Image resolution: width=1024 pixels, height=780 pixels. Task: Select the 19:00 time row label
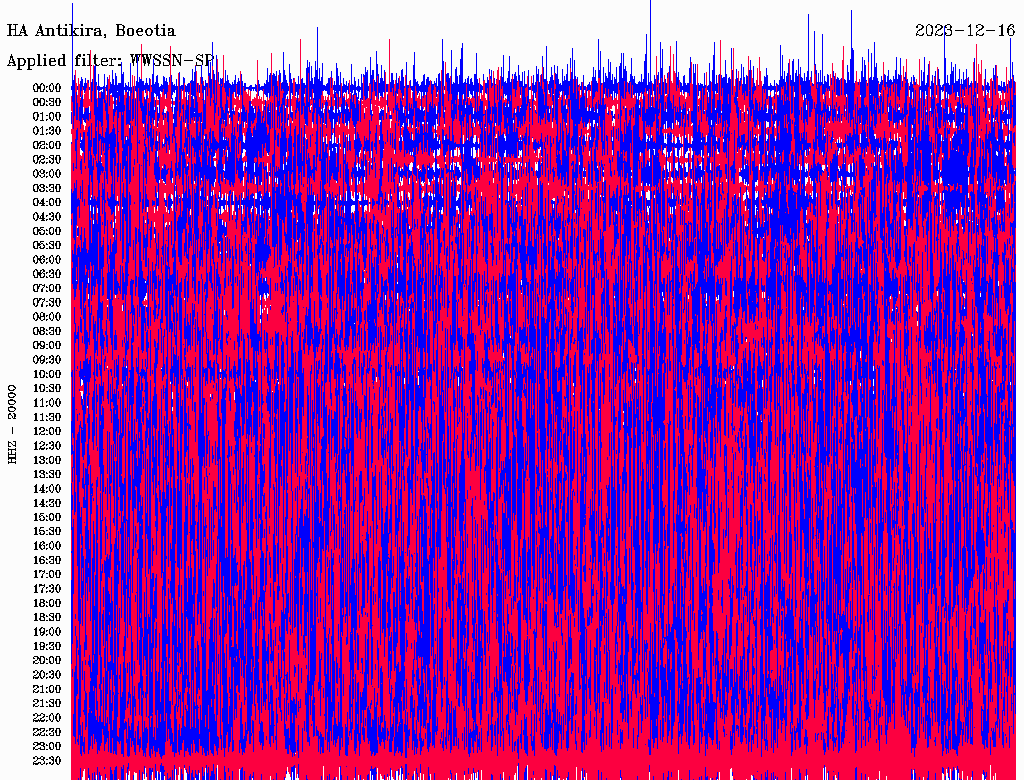coord(47,632)
